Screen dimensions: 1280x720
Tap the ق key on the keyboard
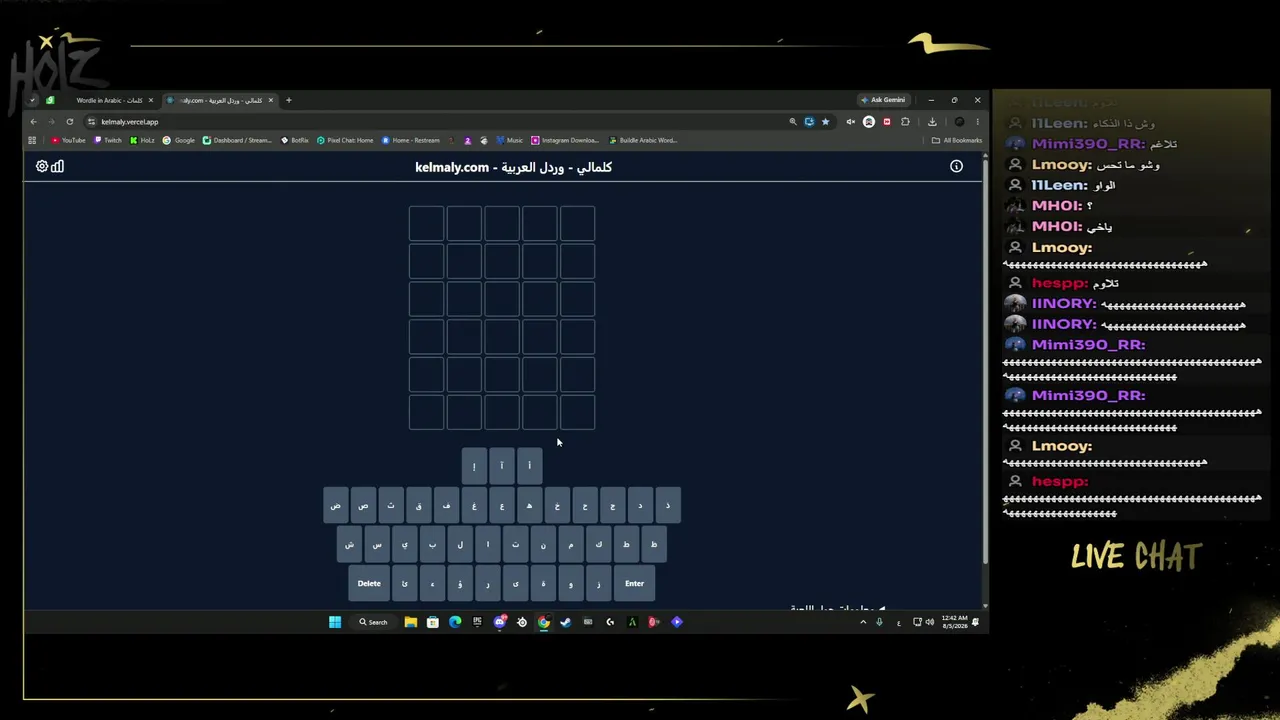(x=419, y=505)
